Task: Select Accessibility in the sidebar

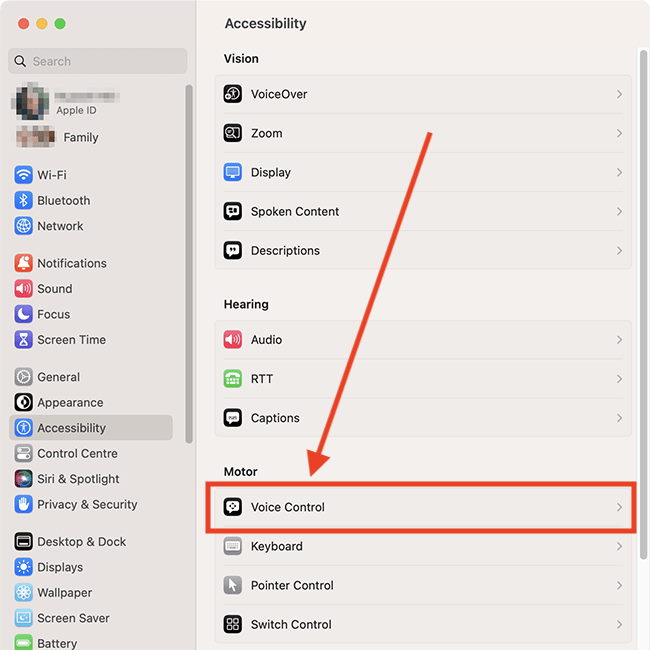Action: click(91, 427)
